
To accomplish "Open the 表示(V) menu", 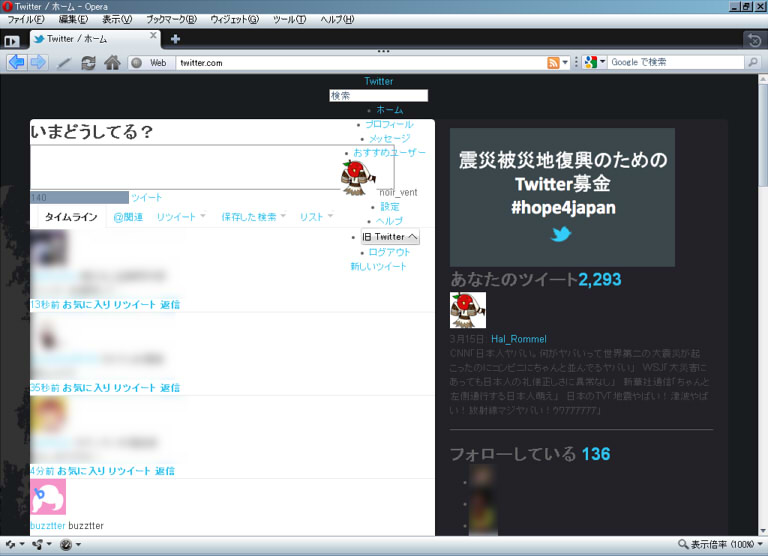I will 117,20.
